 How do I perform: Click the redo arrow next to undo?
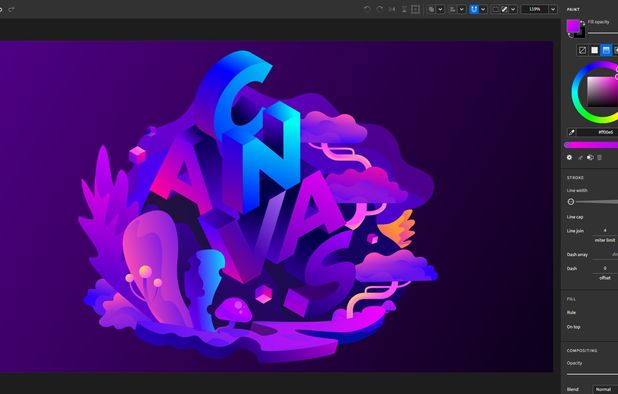380,9
